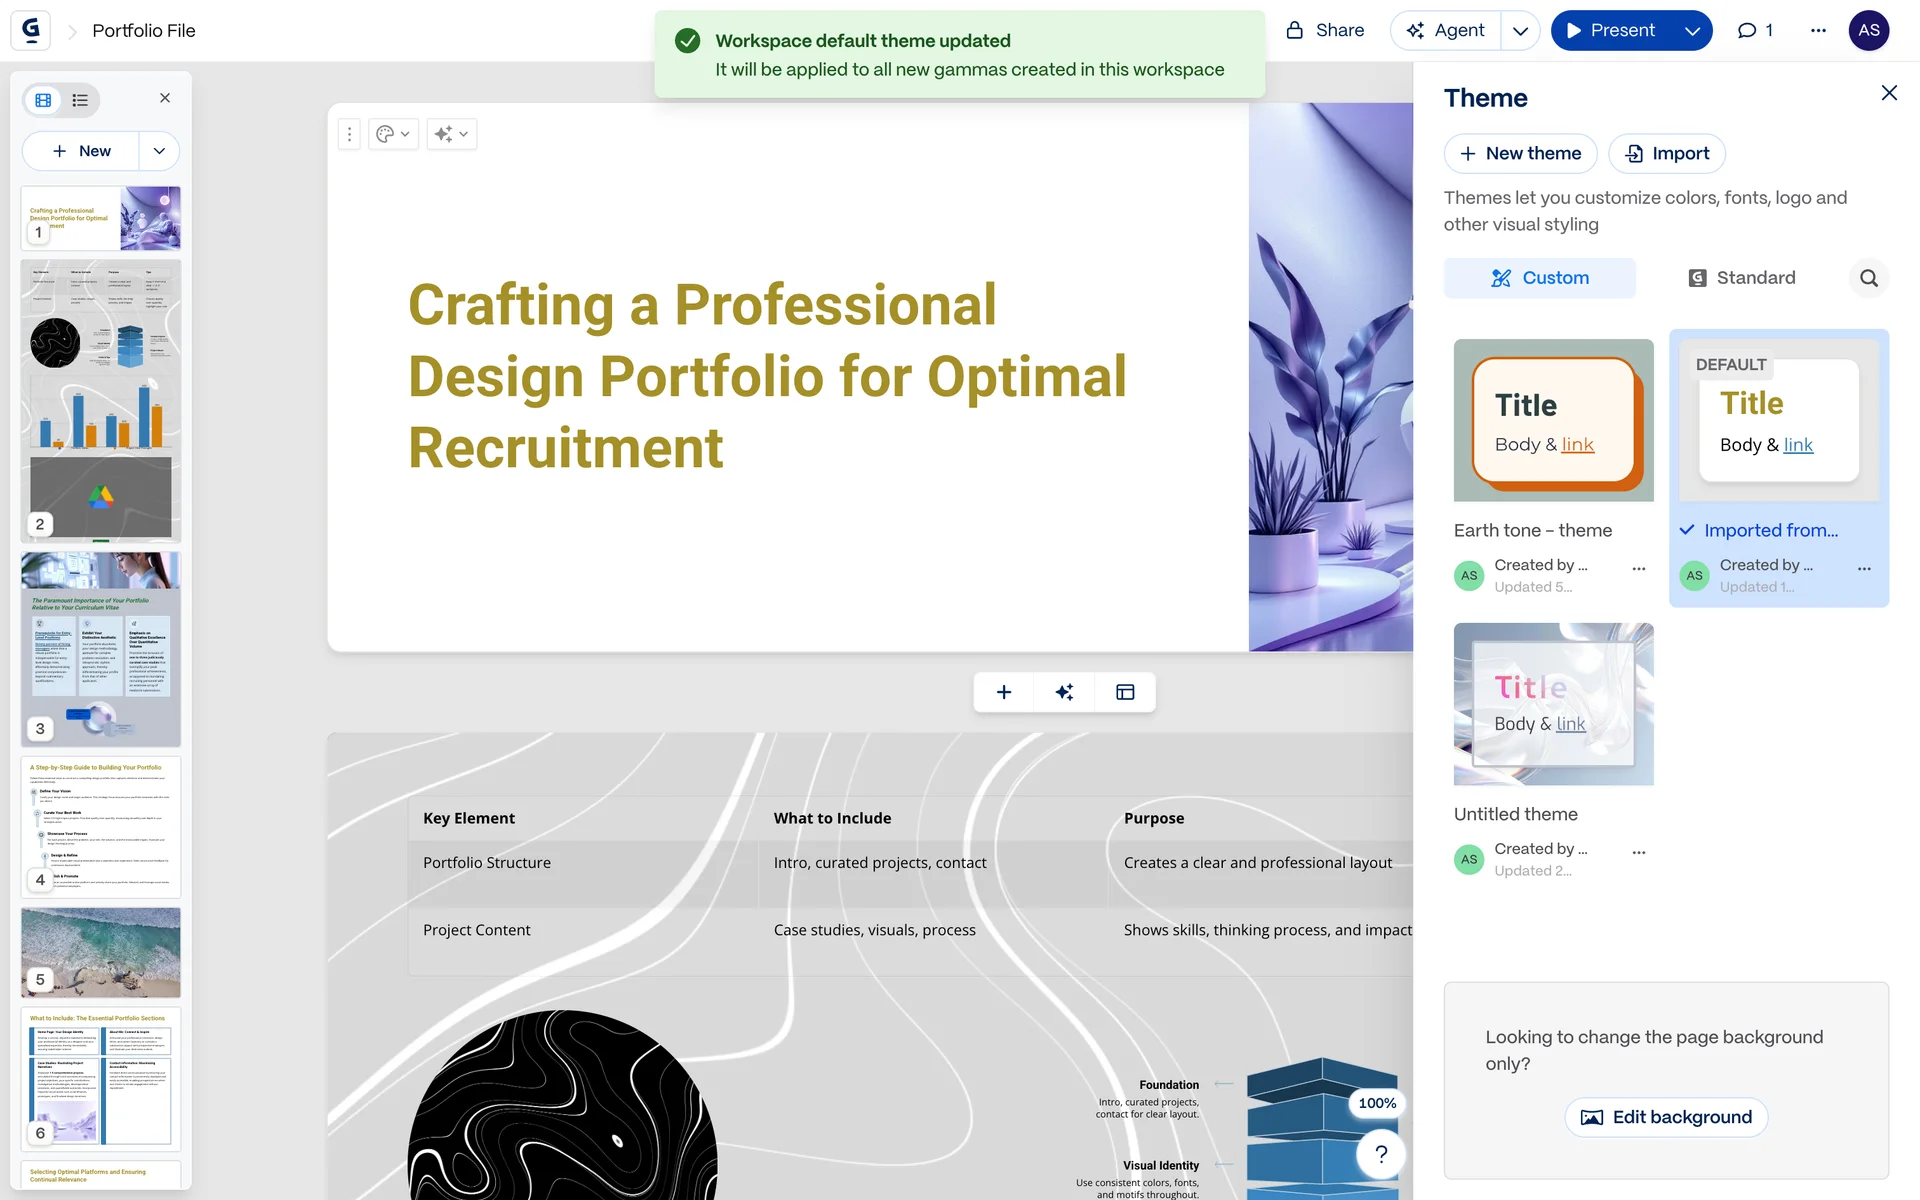Viewport: 1920px width, 1200px height.
Task: Click the Edit background button
Action: [x=1666, y=1117]
